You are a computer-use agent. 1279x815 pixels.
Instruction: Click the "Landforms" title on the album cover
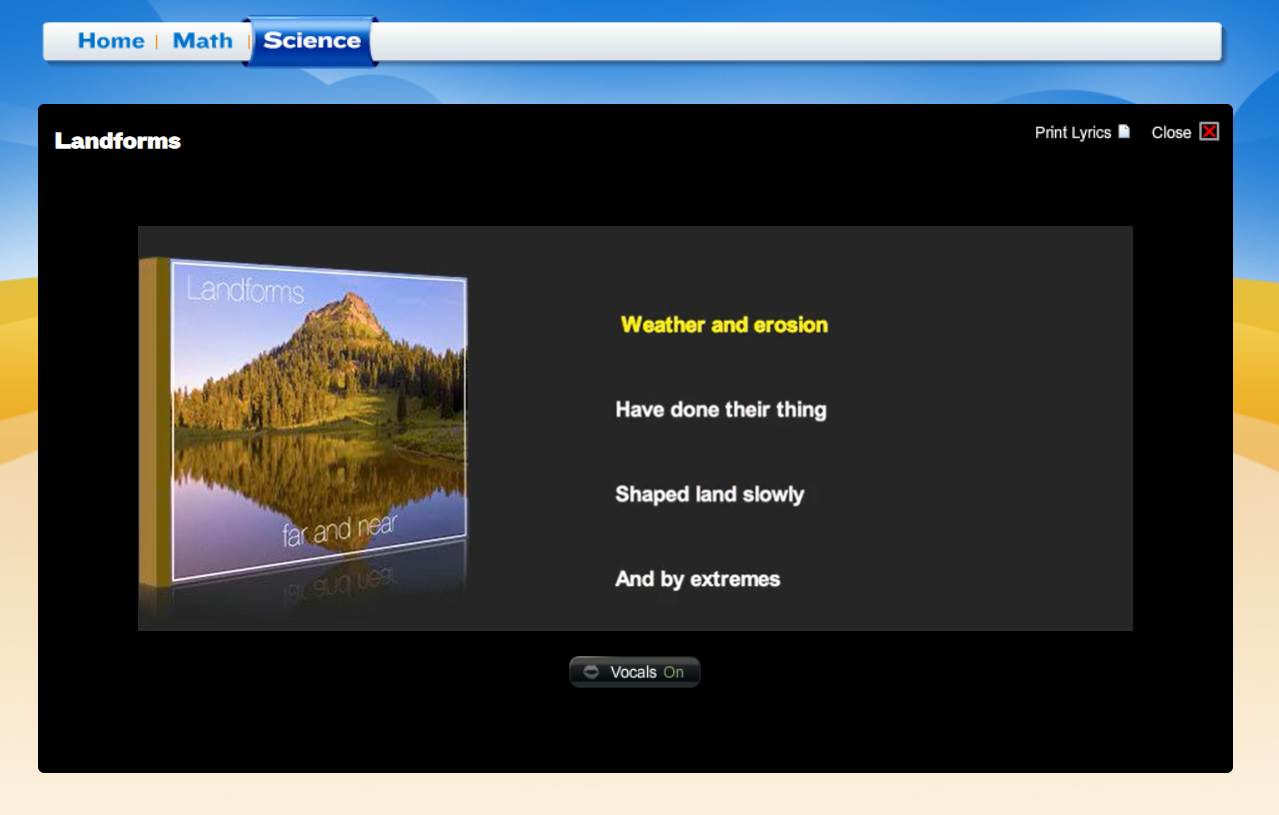pyautogui.click(x=245, y=291)
